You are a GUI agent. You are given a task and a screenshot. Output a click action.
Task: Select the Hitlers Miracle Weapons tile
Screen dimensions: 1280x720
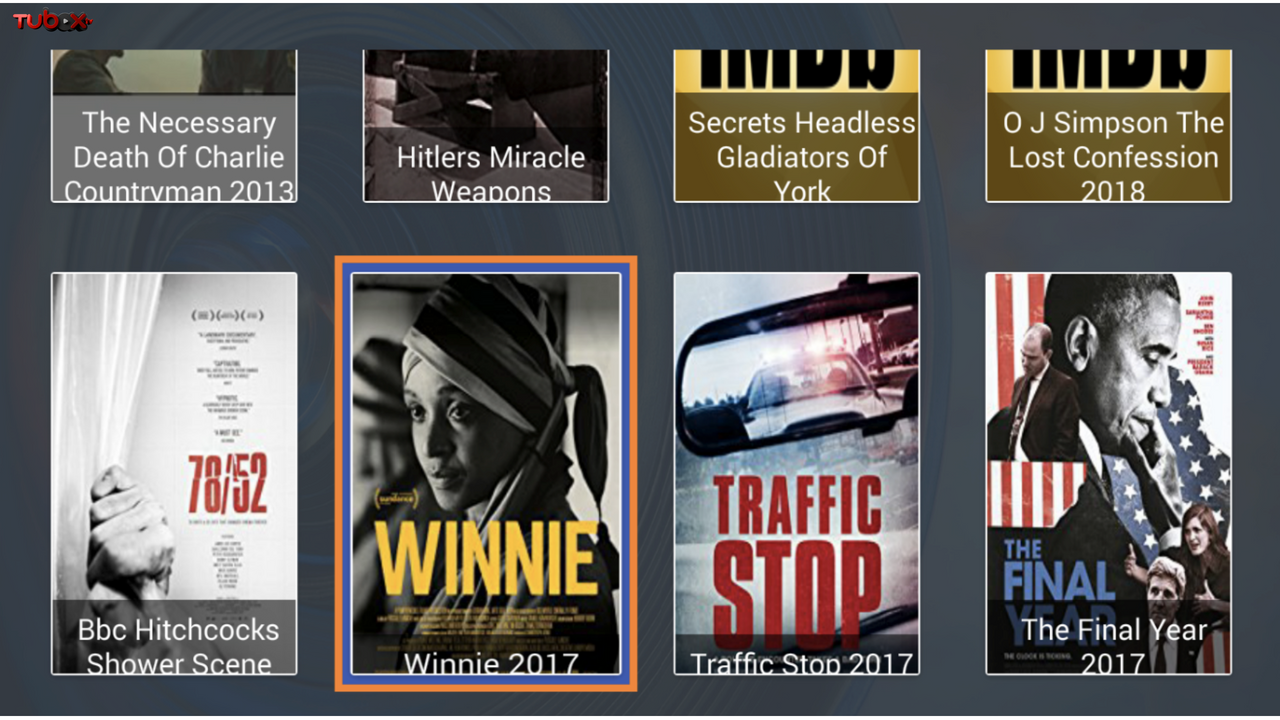click(486, 126)
